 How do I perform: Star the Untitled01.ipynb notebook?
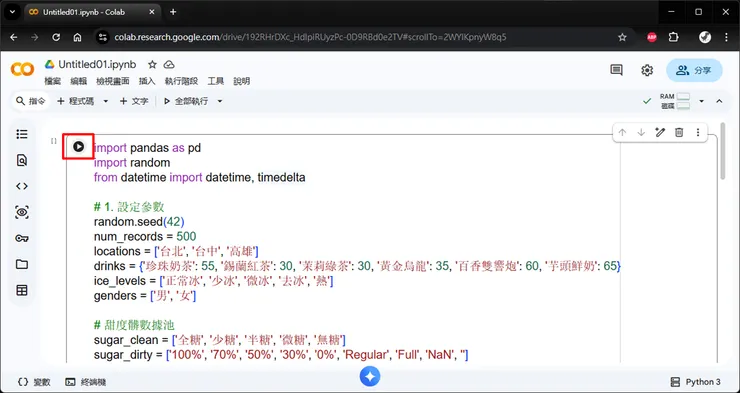(x=152, y=65)
